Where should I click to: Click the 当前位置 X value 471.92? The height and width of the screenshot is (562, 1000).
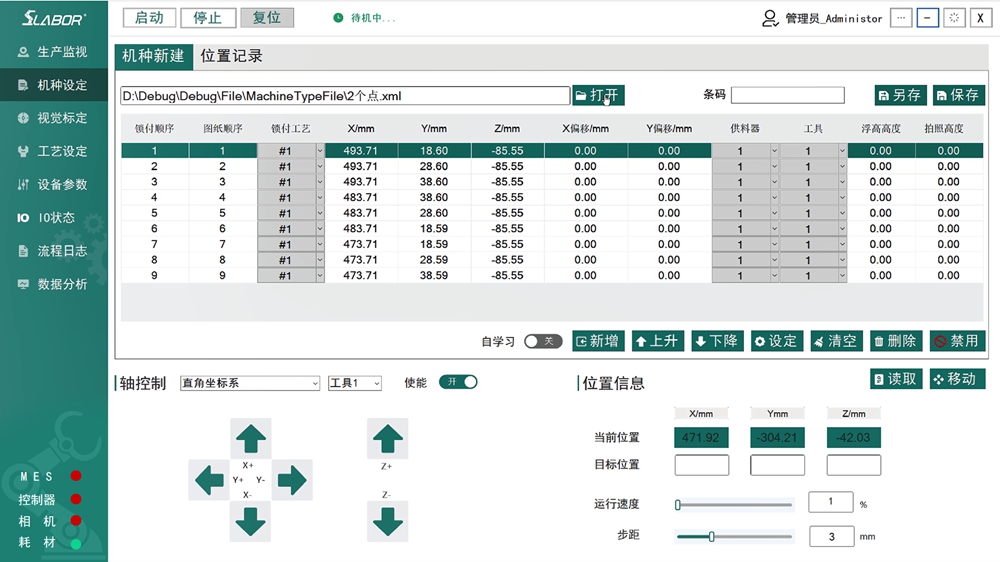coord(701,438)
